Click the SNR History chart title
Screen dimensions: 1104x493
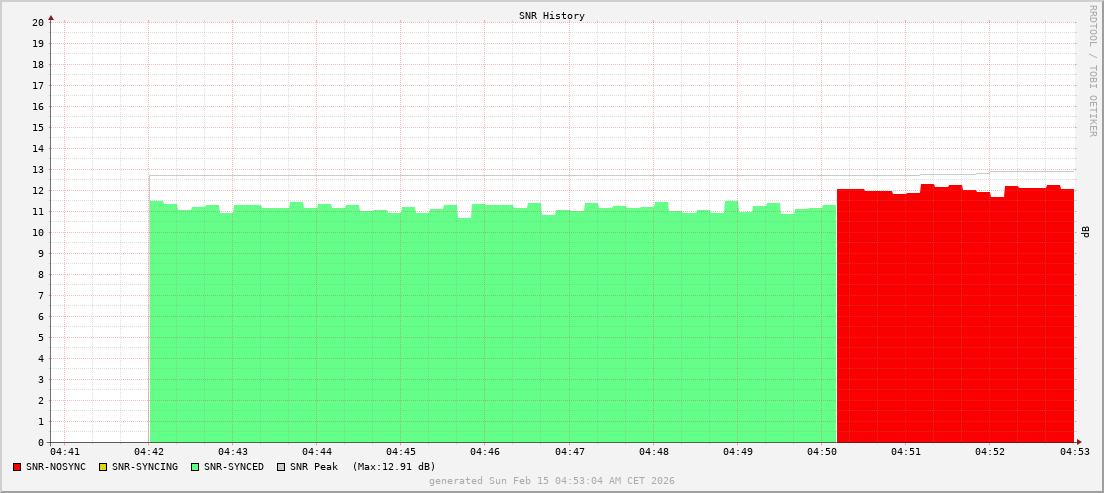pyautogui.click(x=552, y=16)
